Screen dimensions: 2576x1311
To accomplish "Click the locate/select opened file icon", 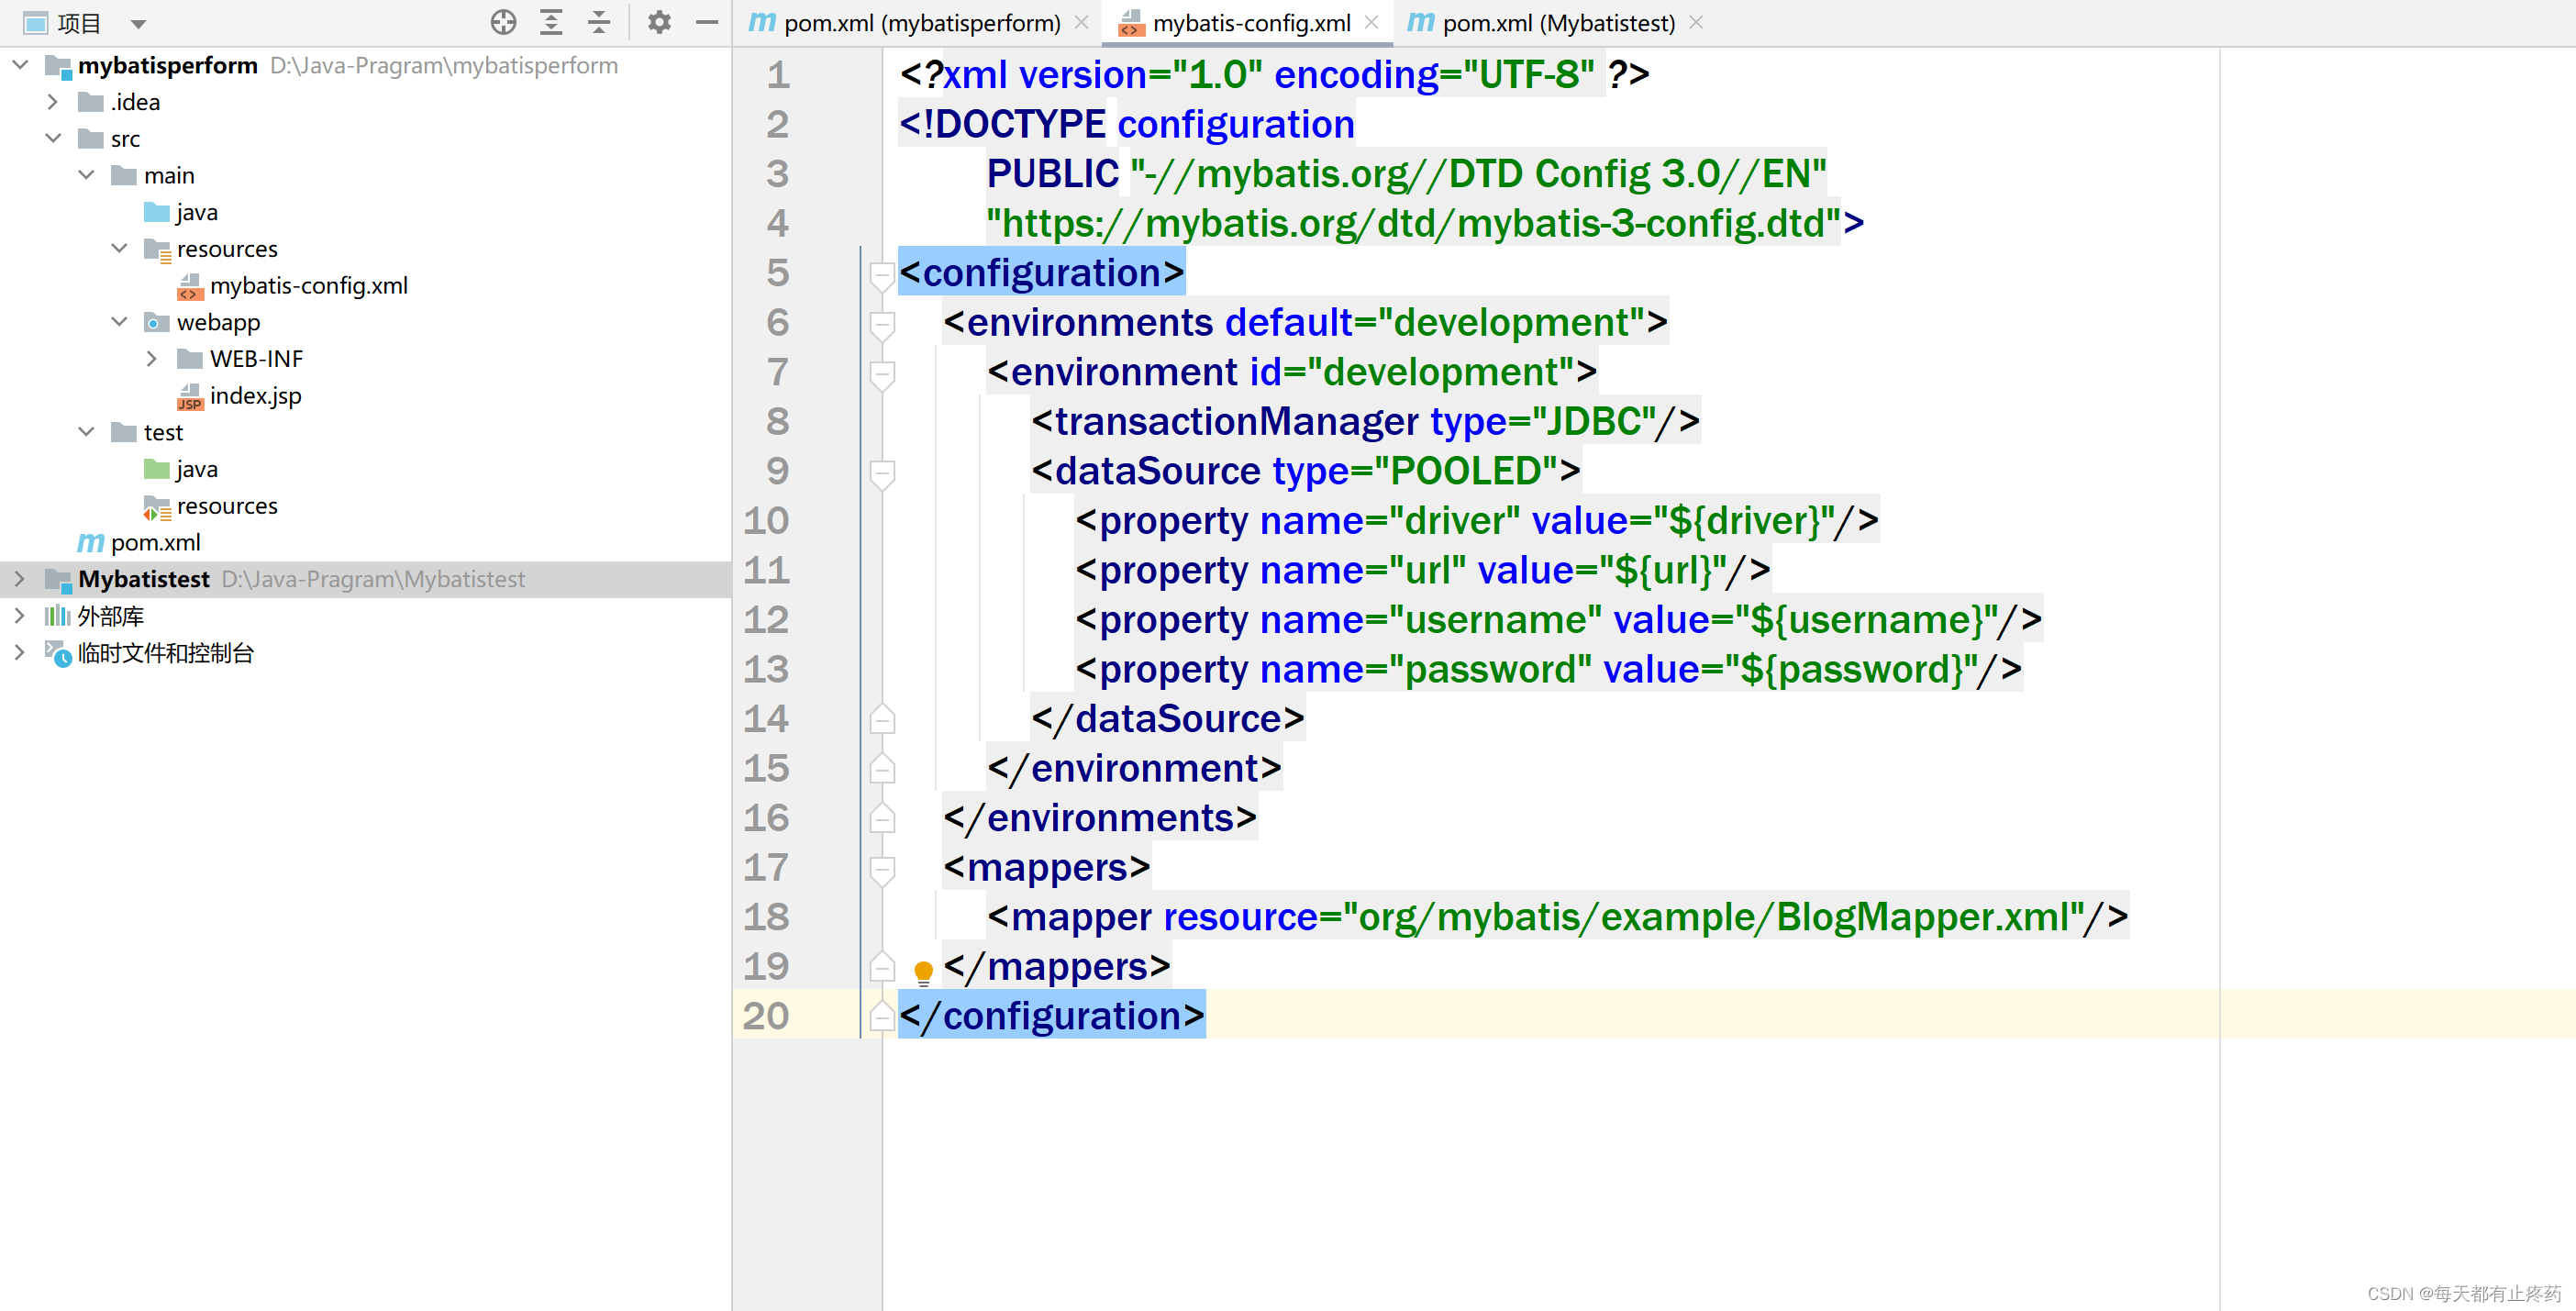I will [x=503, y=22].
